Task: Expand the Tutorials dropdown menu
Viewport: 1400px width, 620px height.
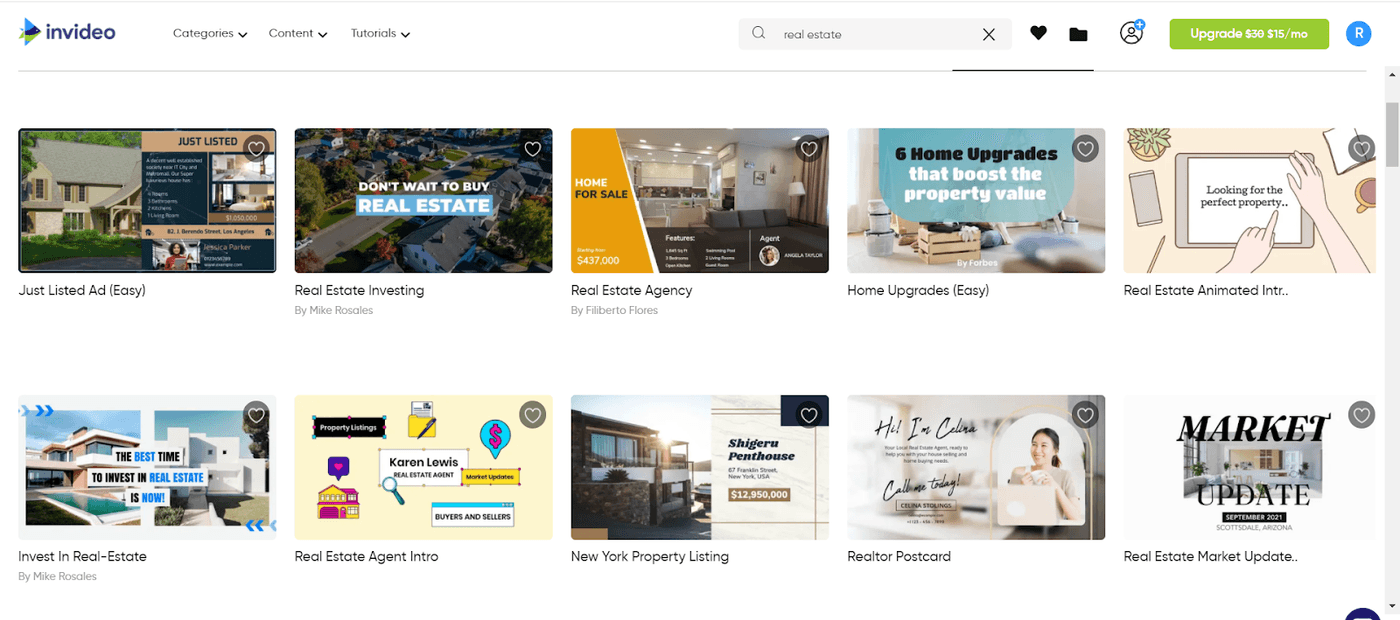Action: (380, 33)
